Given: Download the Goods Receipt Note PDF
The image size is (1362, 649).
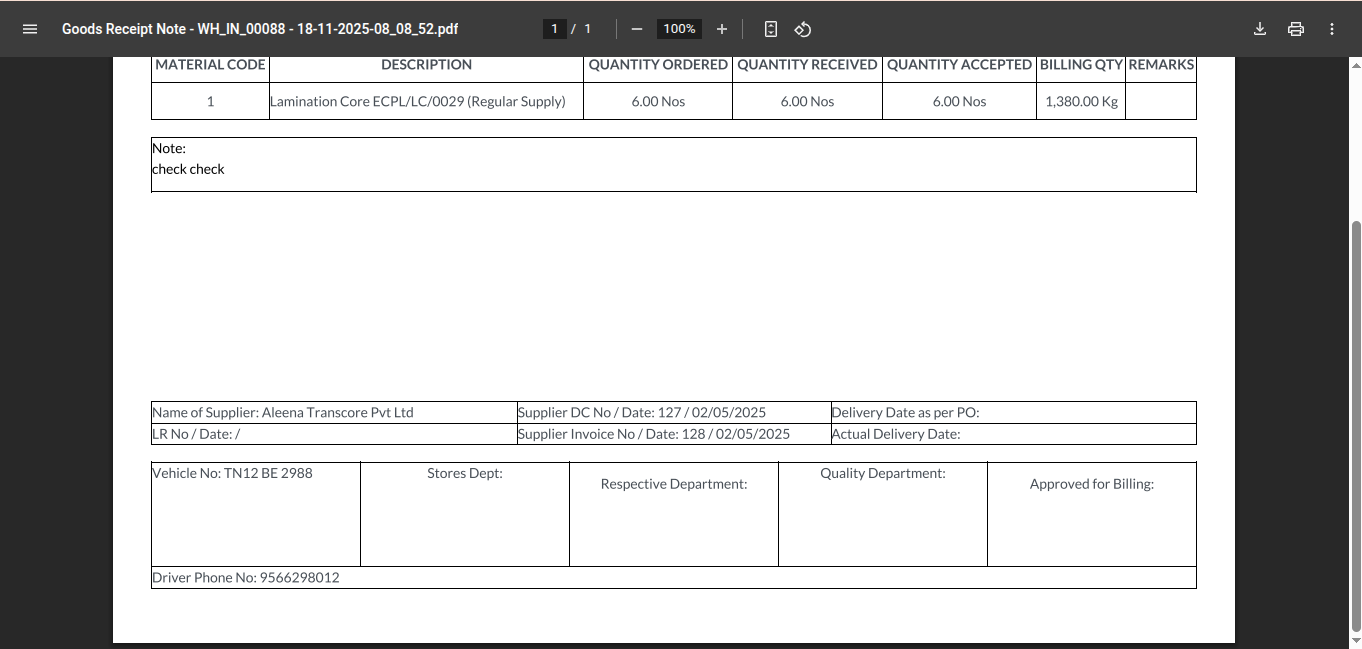Looking at the screenshot, I should pyautogui.click(x=1260, y=29).
